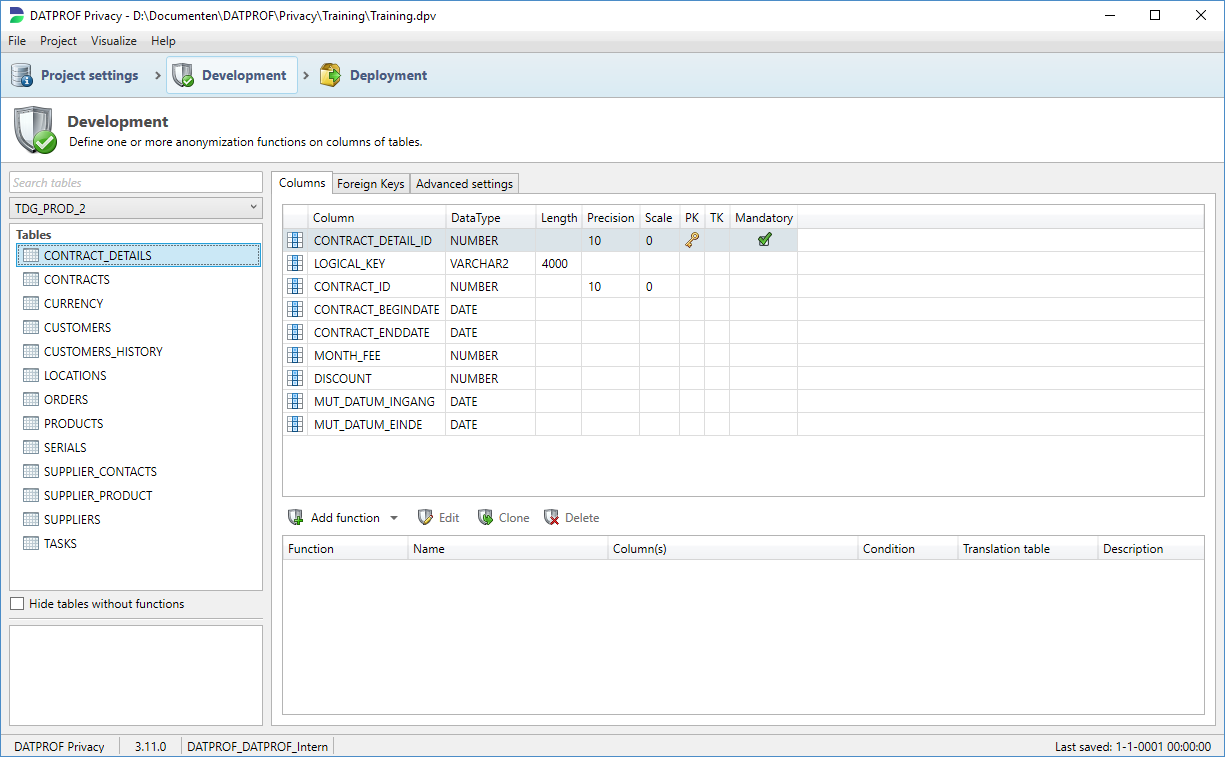This screenshot has width=1225, height=757.
Task: Click the primary key icon for CONTRACT_DETAIL_ID
Action: click(692, 240)
